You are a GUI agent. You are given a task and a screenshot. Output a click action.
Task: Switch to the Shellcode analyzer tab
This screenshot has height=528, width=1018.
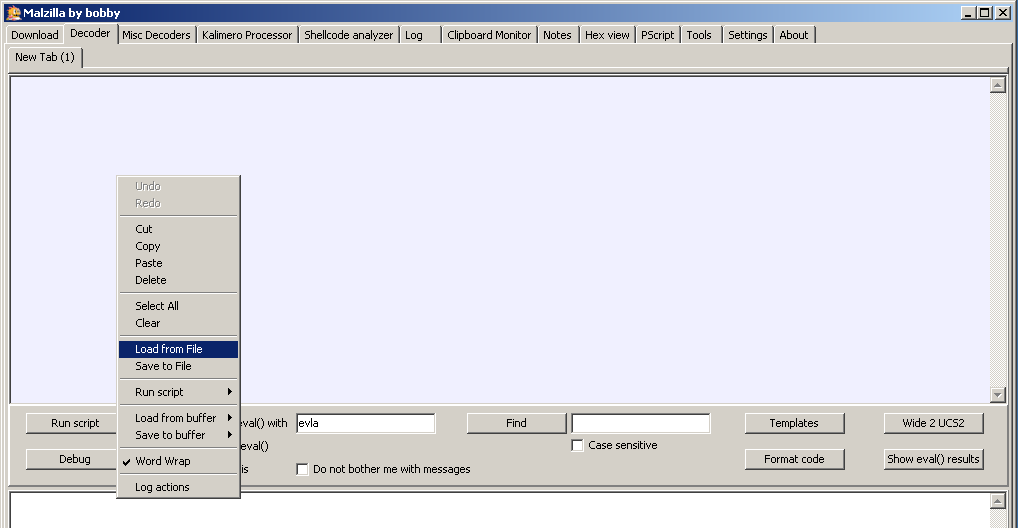click(x=348, y=35)
